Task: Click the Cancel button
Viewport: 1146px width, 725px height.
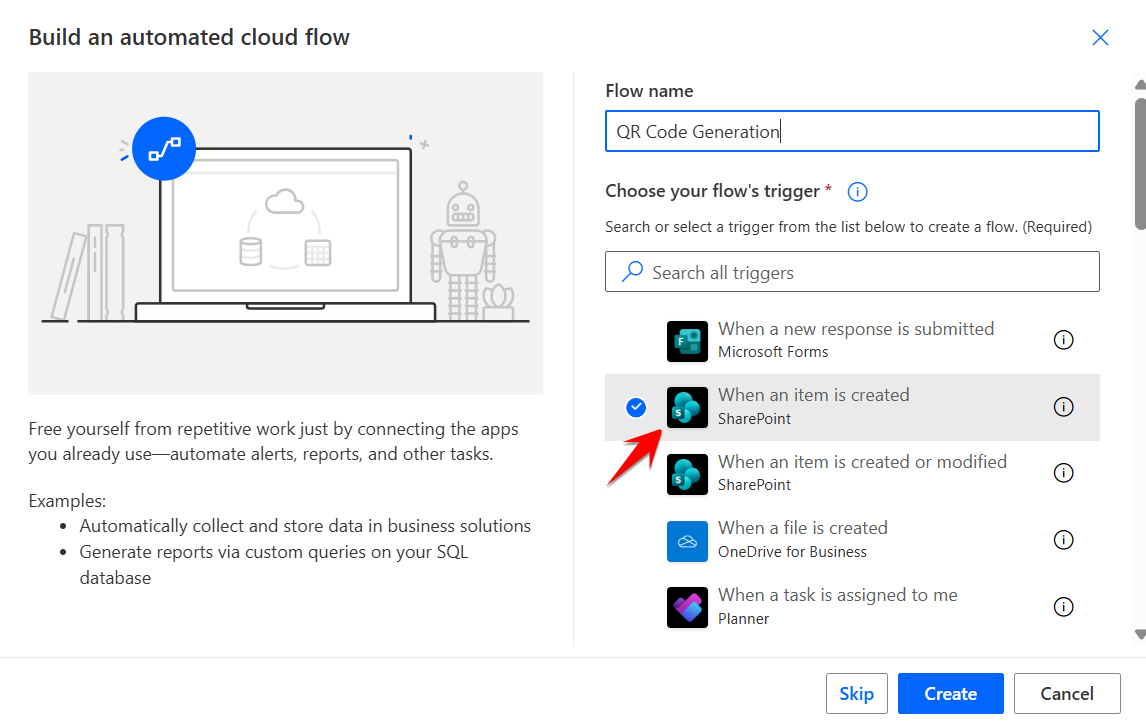Action: pos(1067,694)
